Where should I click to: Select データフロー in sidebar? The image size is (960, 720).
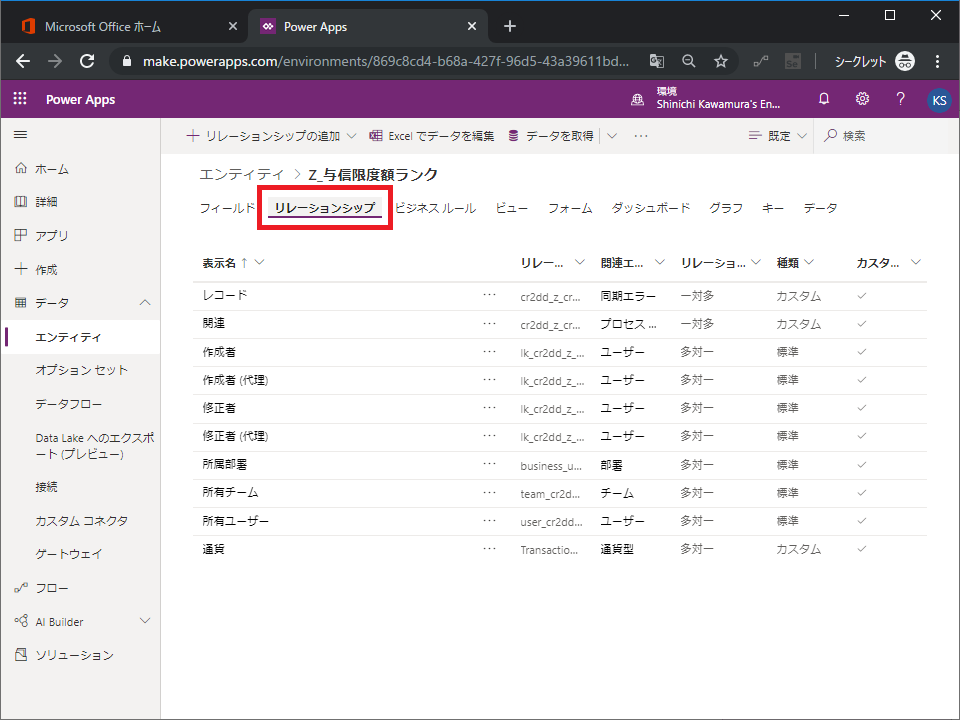click(x=69, y=404)
